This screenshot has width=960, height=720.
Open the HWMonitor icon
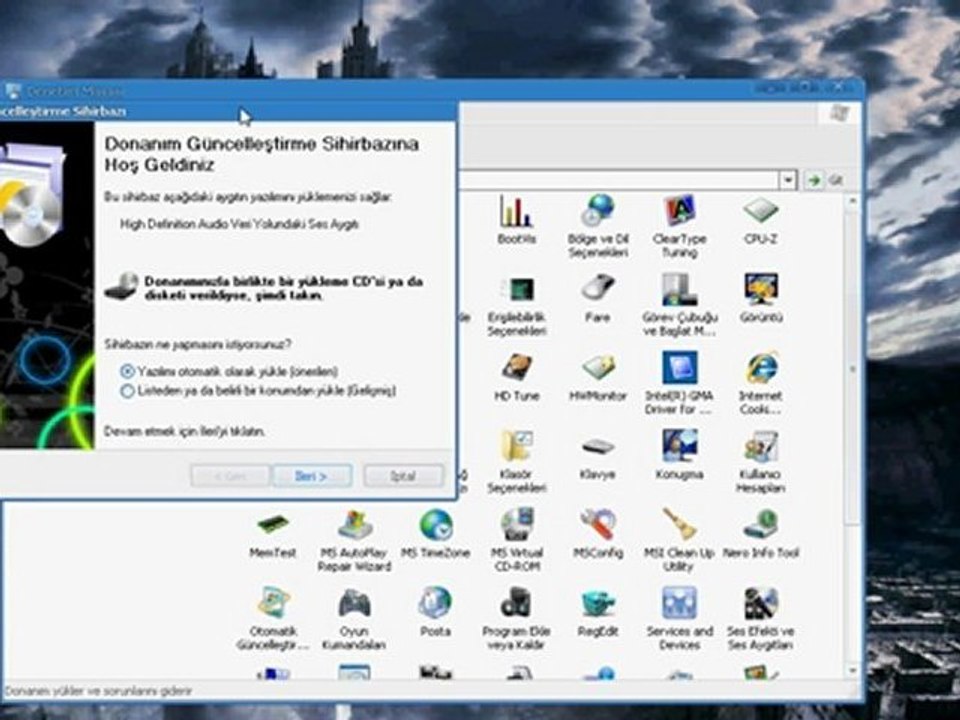(598, 369)
